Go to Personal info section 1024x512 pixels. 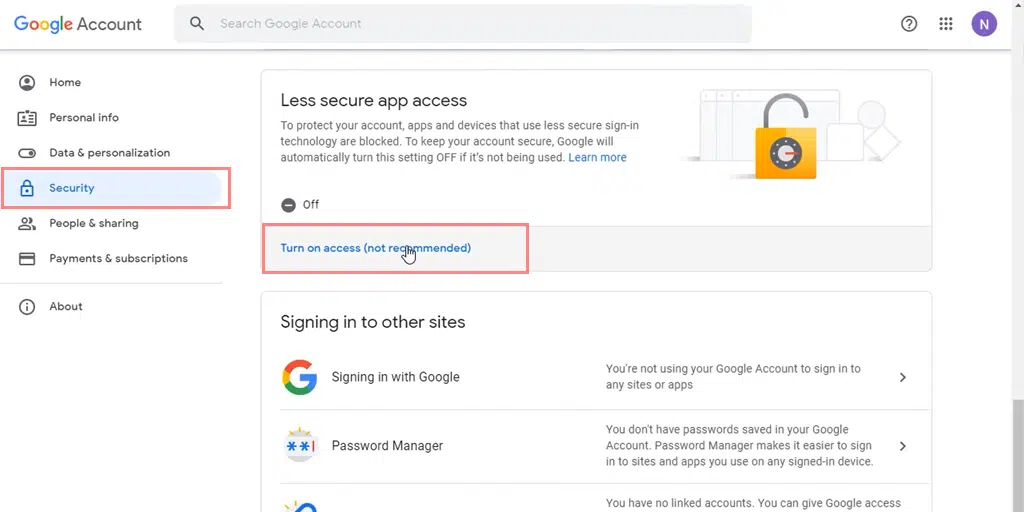pos(84,117)
